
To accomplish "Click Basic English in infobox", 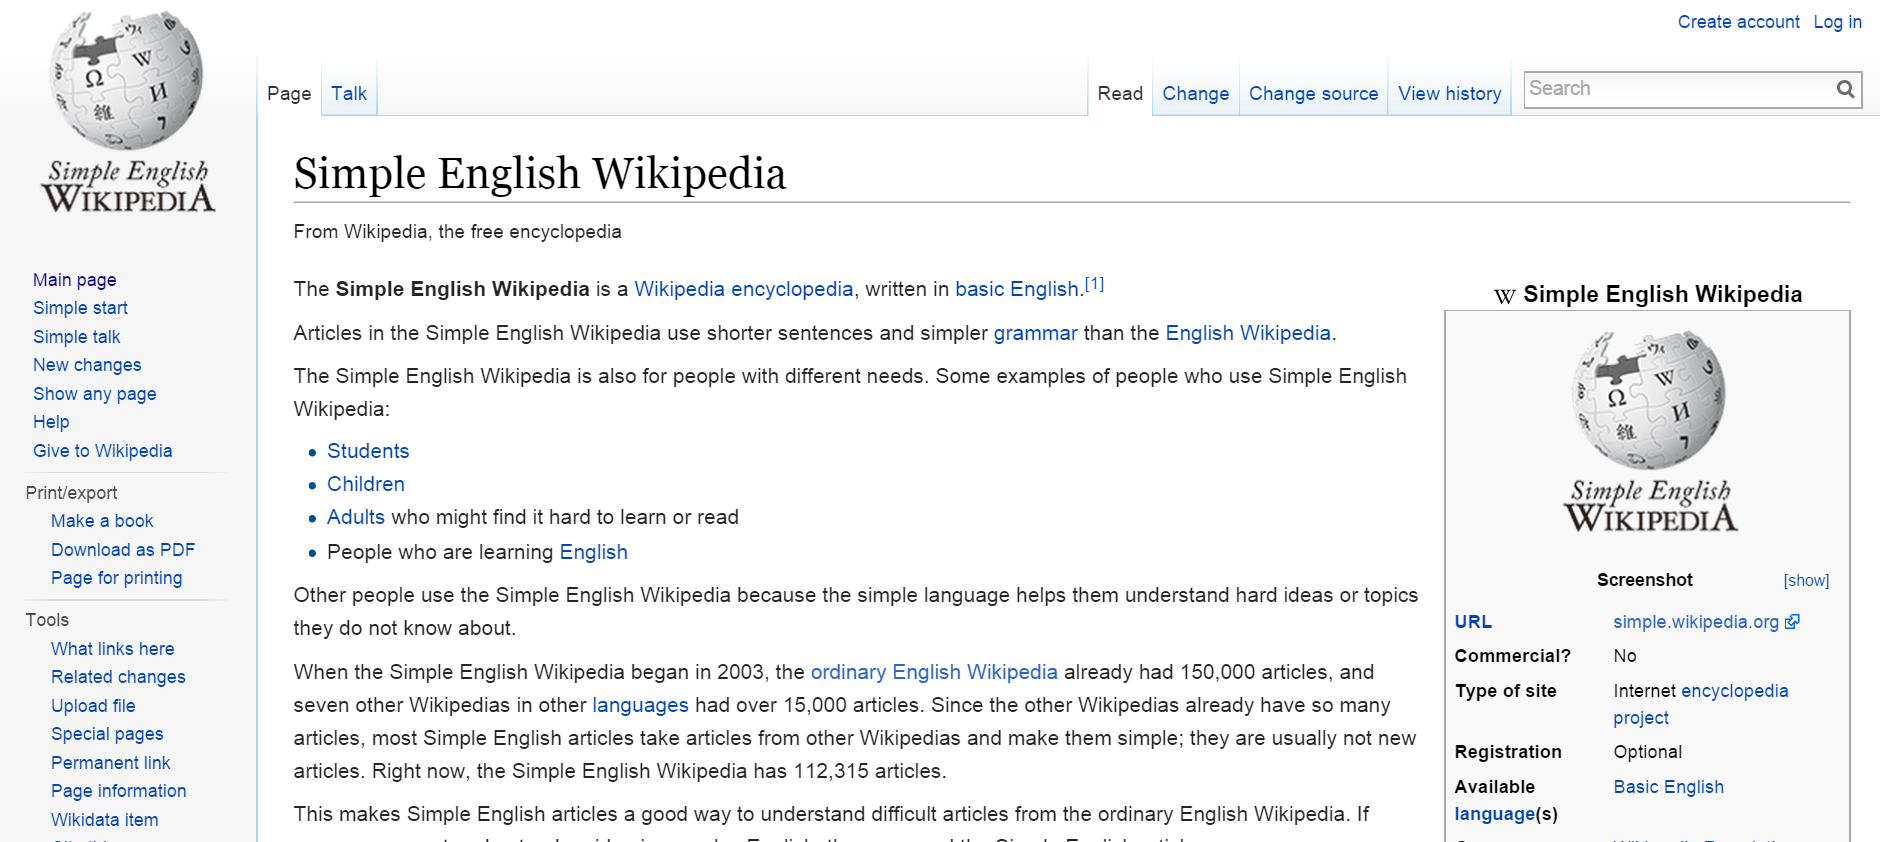I will tap(1669, 787).
